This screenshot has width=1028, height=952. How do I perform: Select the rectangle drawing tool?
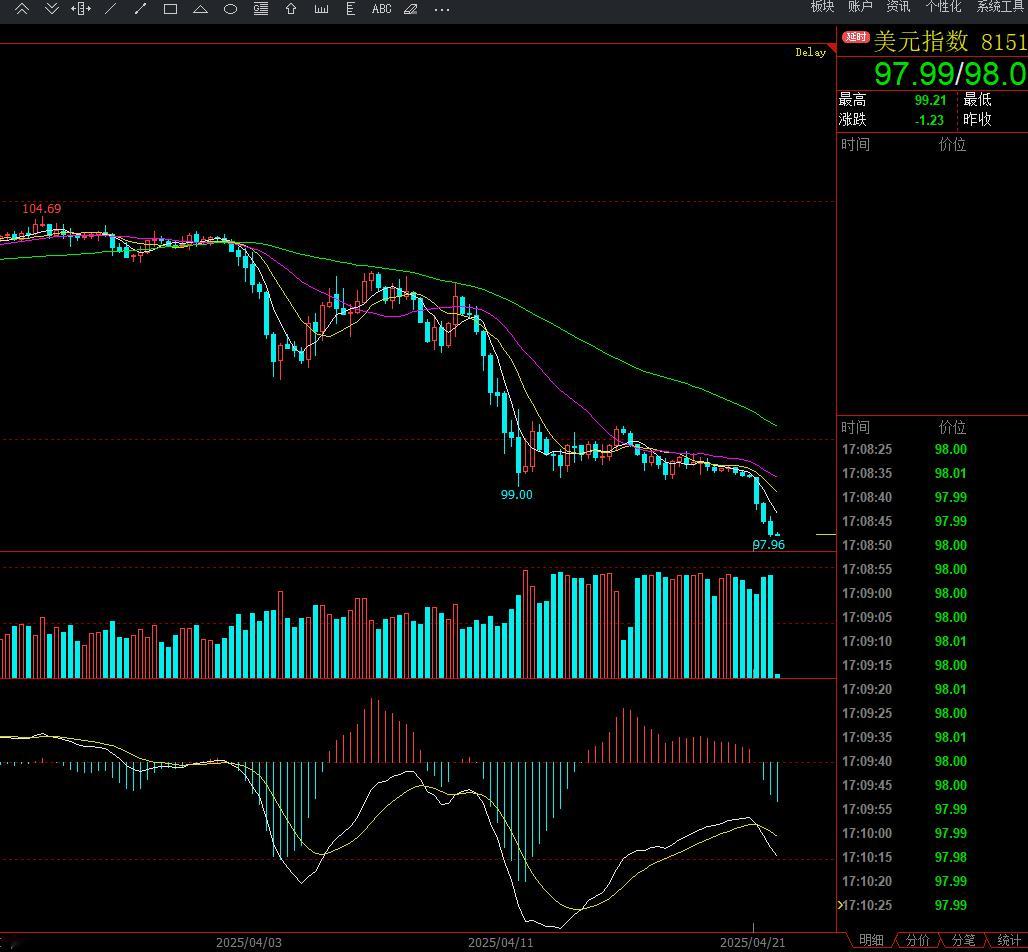(x=170, y=9)
